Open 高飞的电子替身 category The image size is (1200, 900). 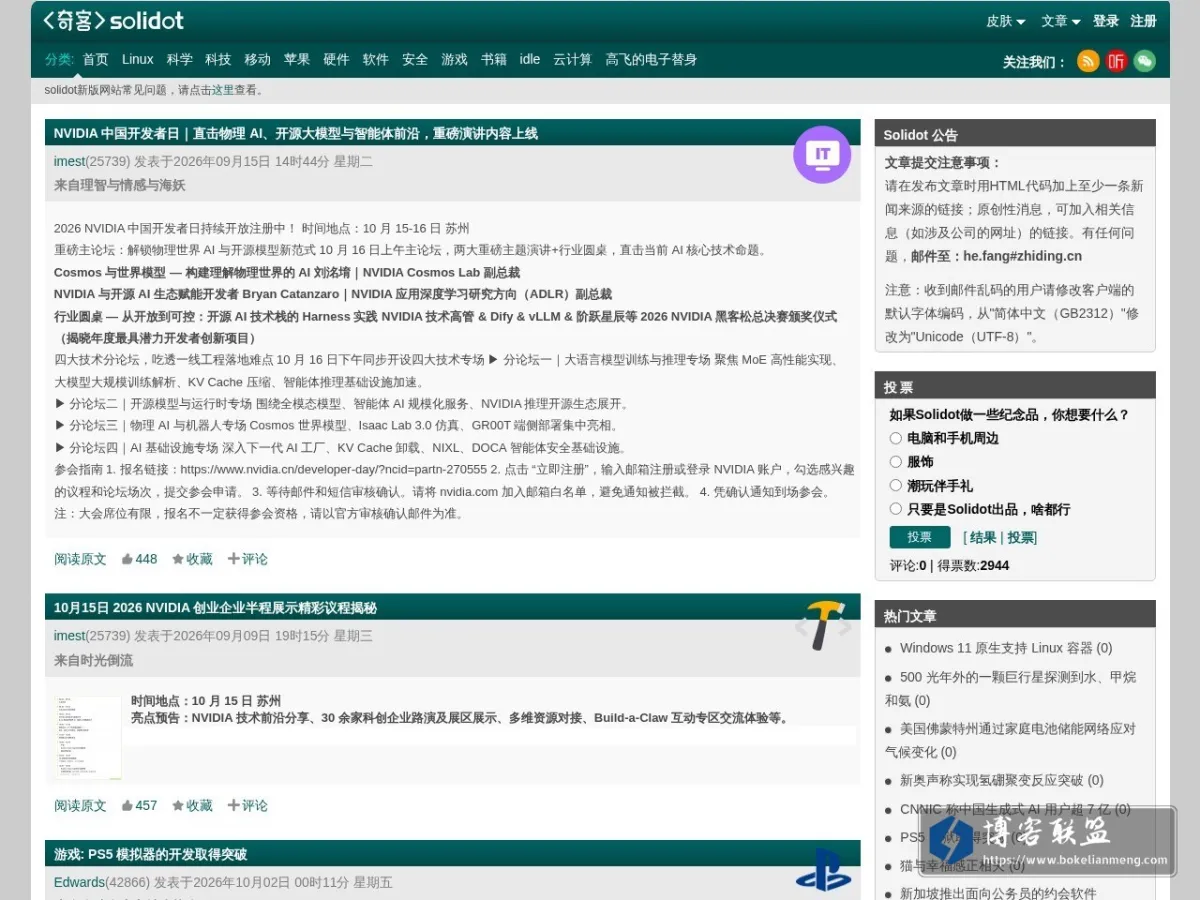coord(651,59)
